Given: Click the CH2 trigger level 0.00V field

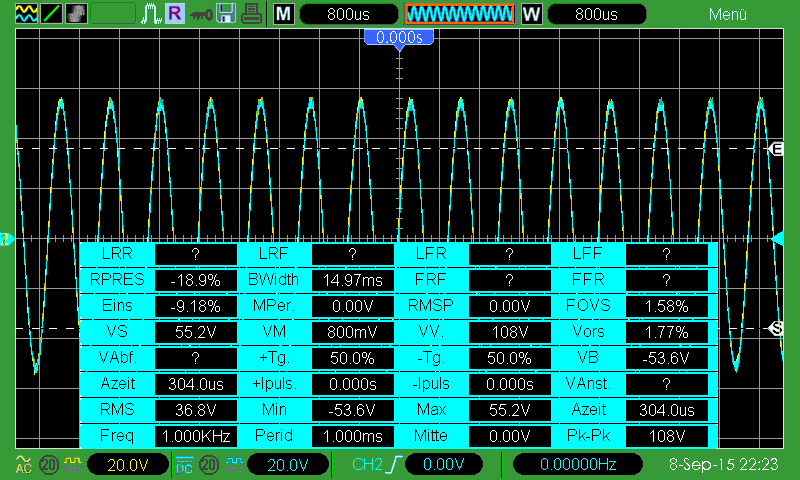Looking at the screenshot, I should coord(443,464).
